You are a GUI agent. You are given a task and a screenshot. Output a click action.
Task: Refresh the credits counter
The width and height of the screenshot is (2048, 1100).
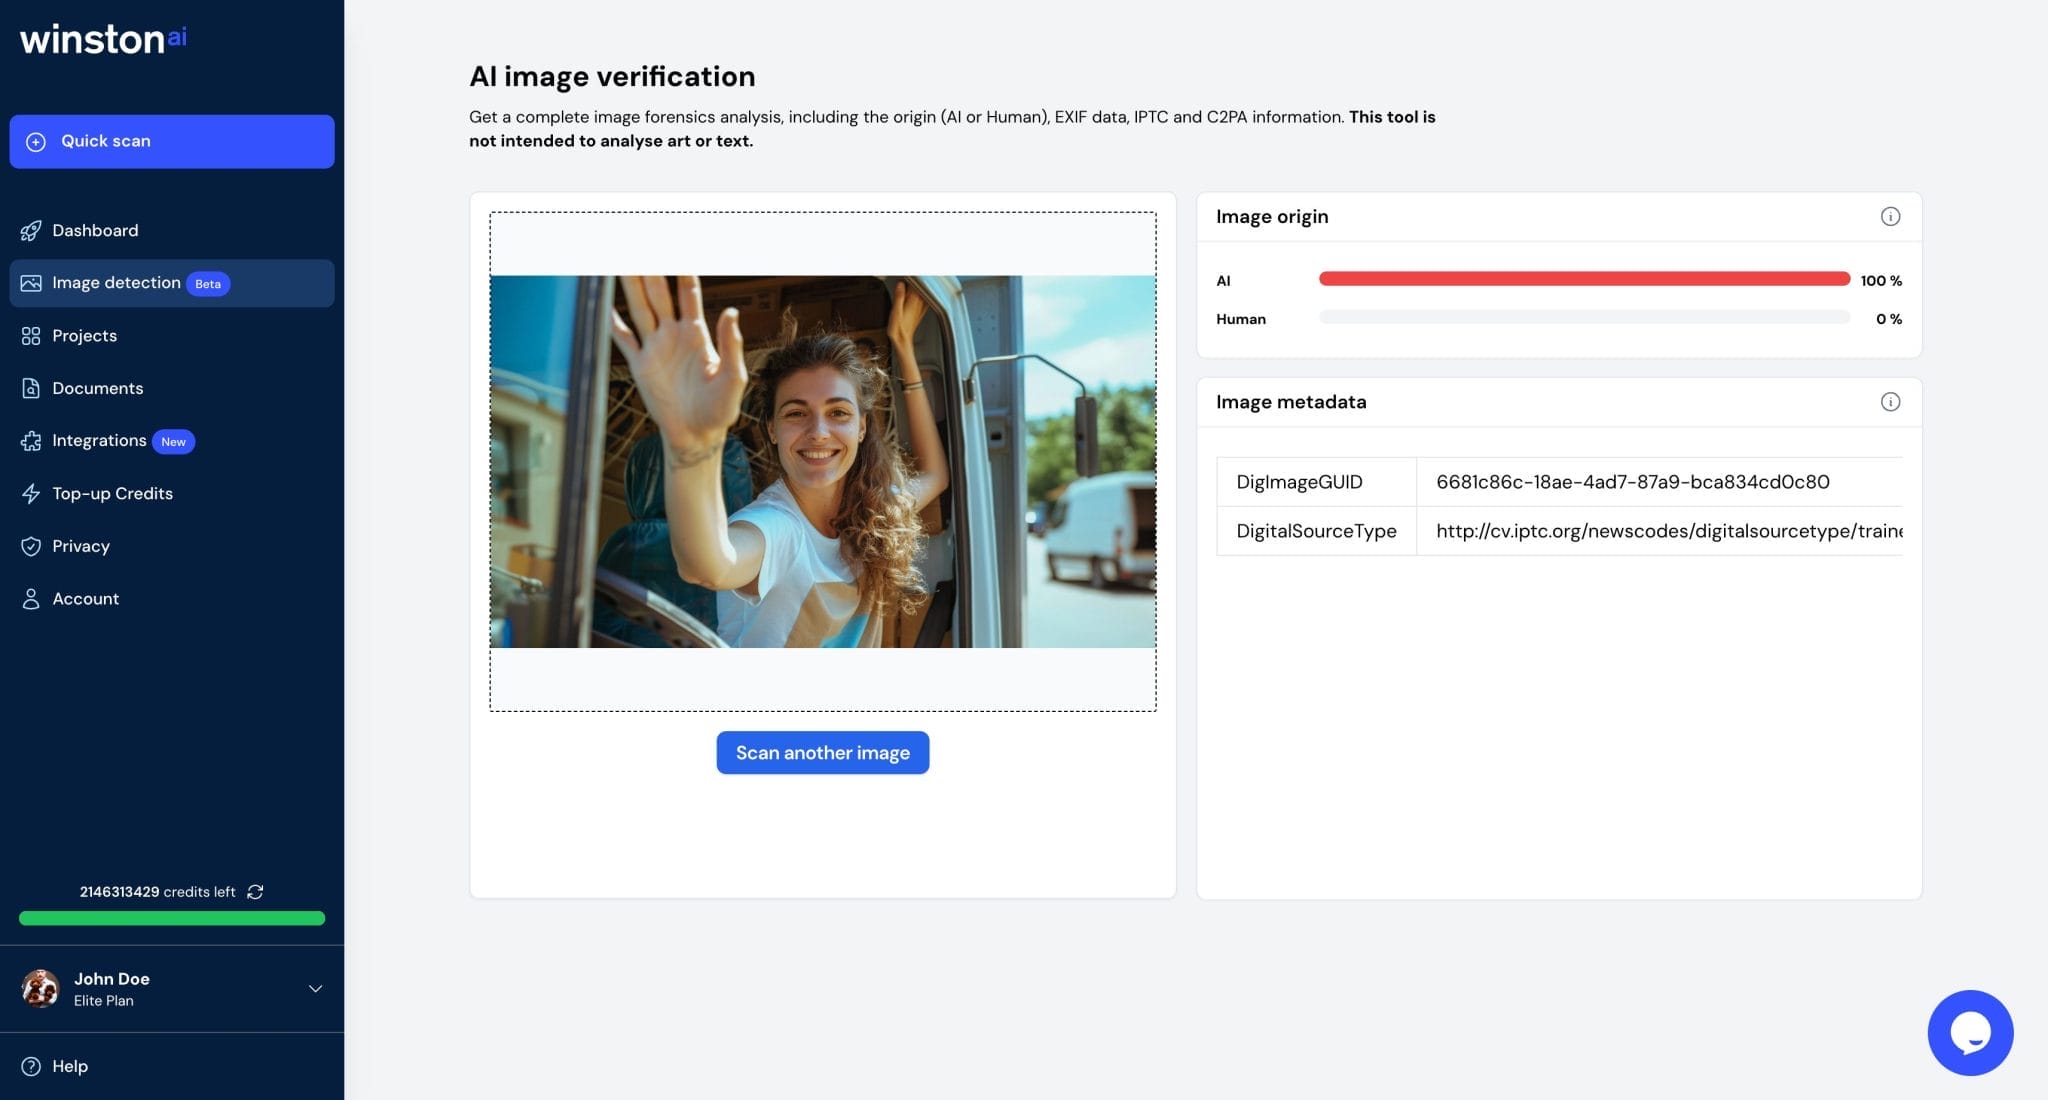[255, 891]
